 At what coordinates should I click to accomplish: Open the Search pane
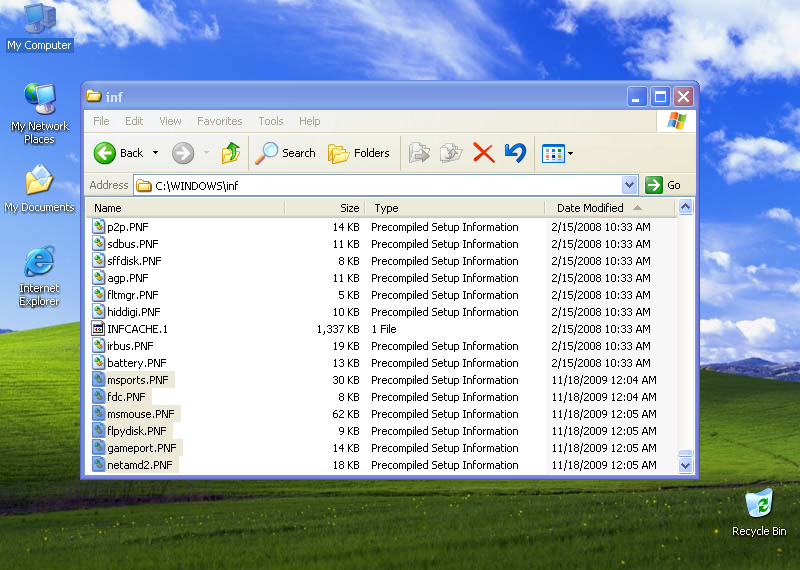tap(285, 153)
